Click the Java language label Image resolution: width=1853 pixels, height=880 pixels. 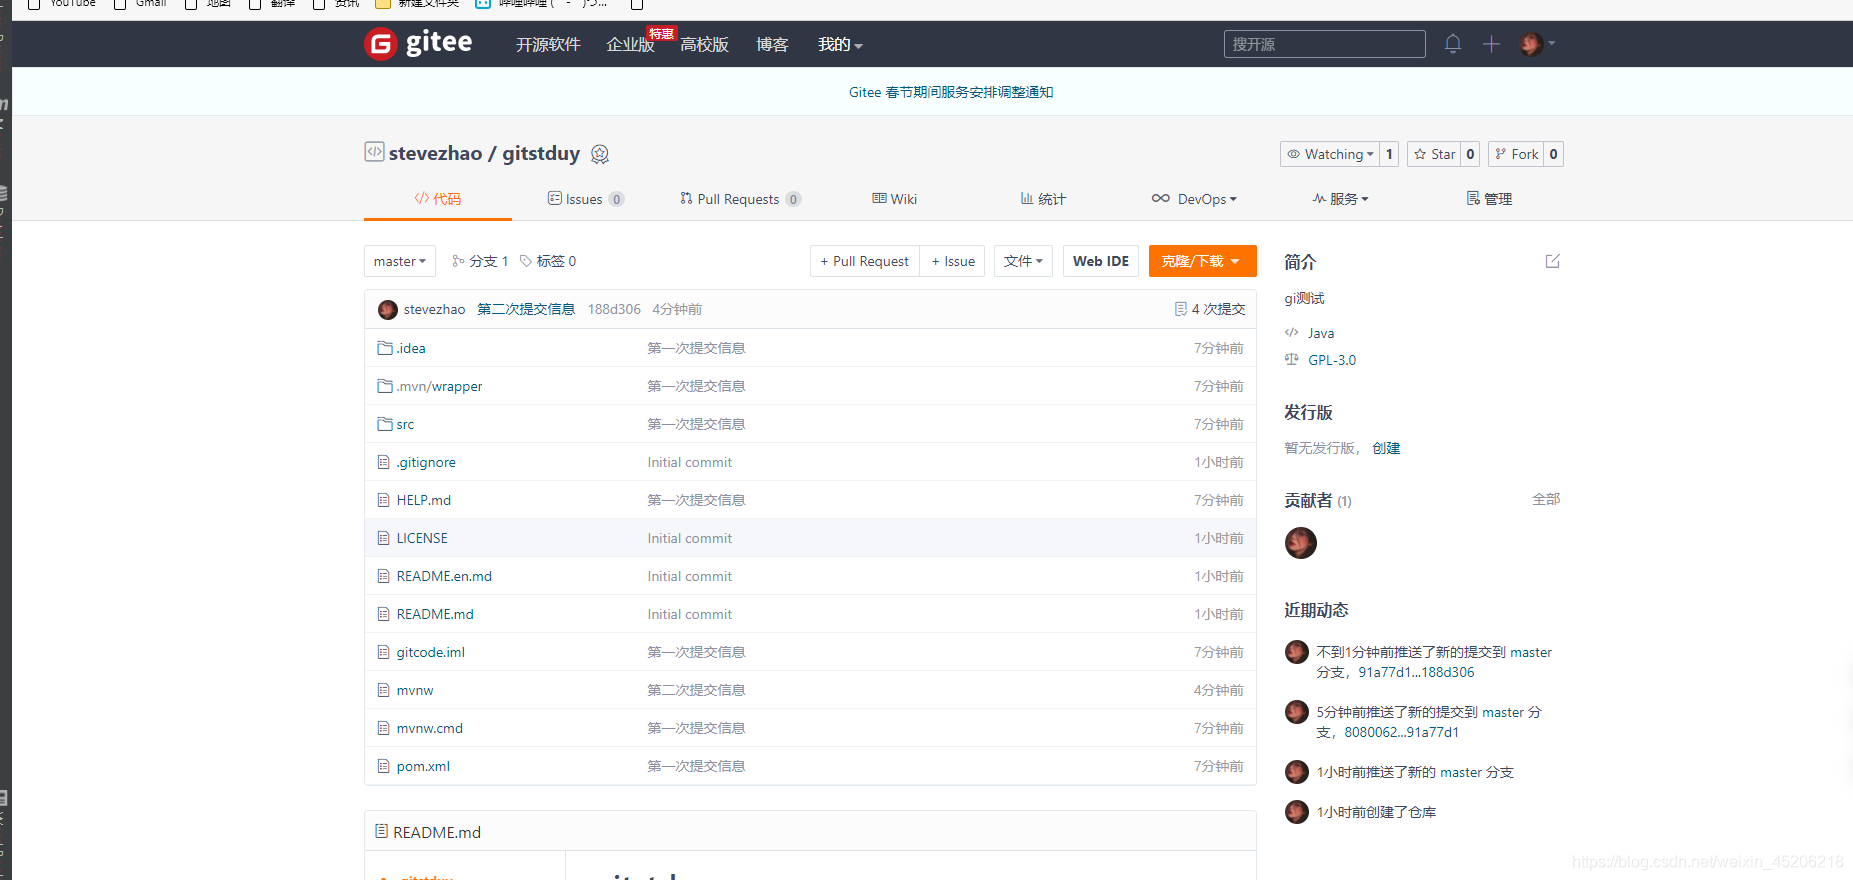pyautogui.click(x=1321, y=333)
